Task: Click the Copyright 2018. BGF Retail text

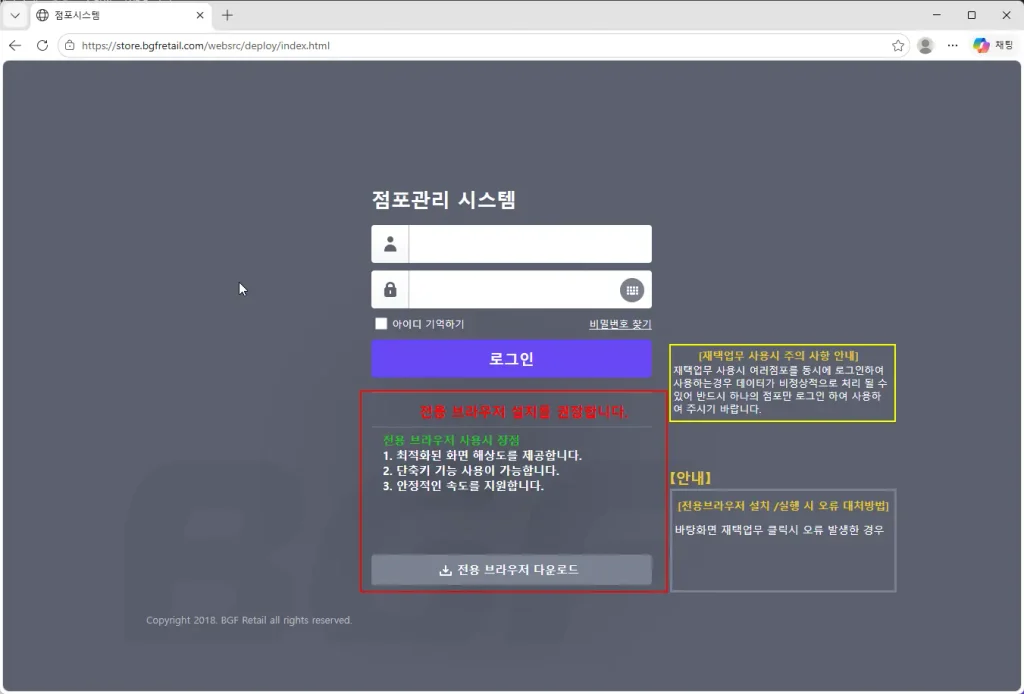Action: click(x=249, y=620)
